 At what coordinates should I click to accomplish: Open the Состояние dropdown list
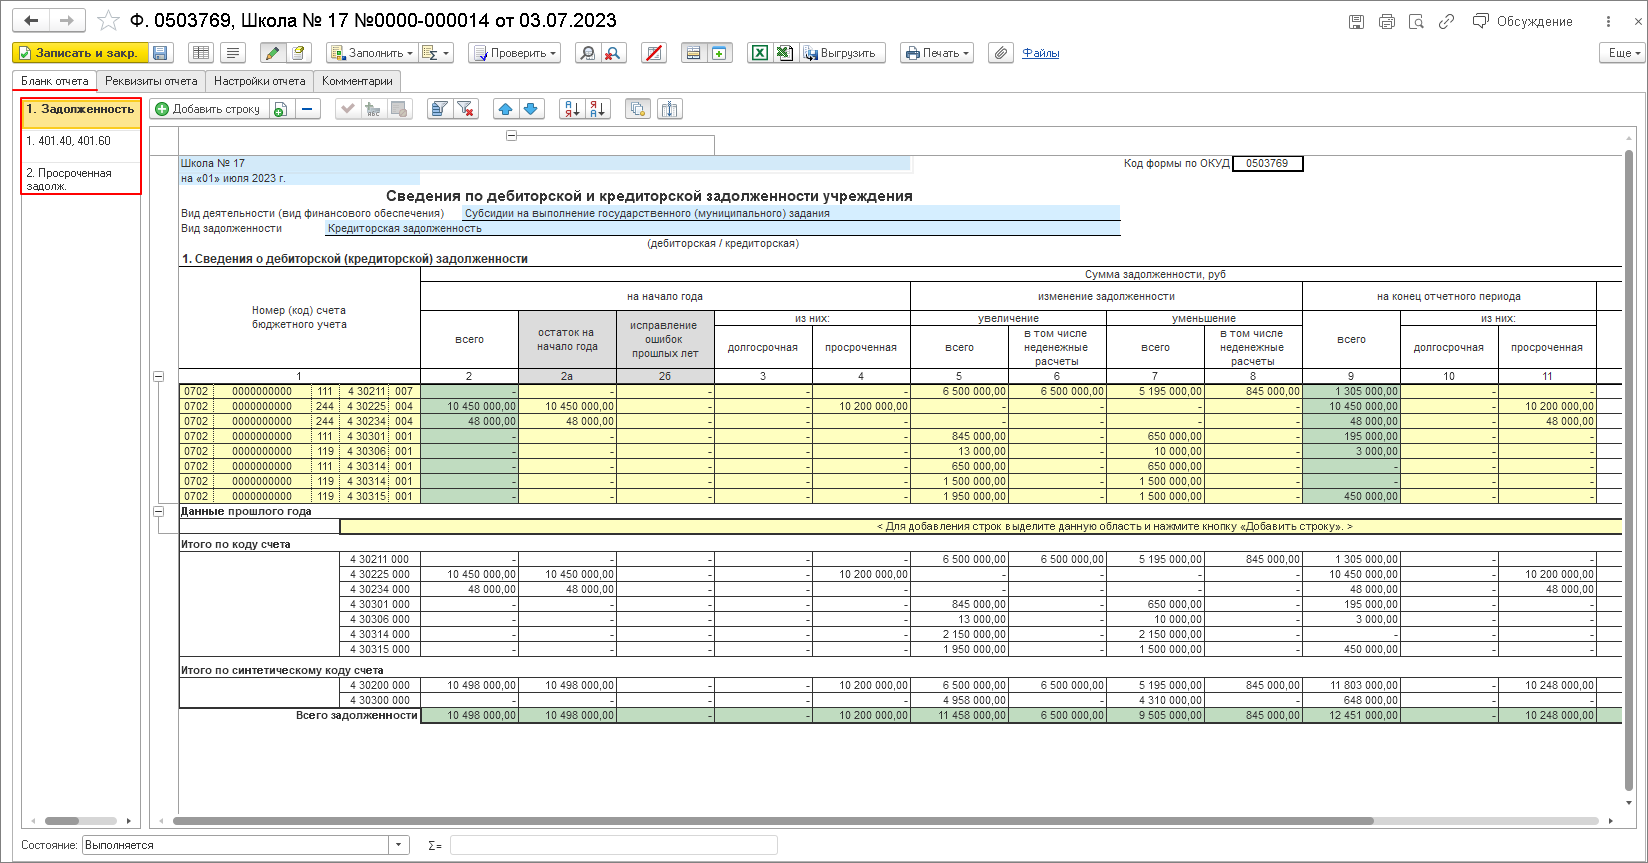[399, 845]
